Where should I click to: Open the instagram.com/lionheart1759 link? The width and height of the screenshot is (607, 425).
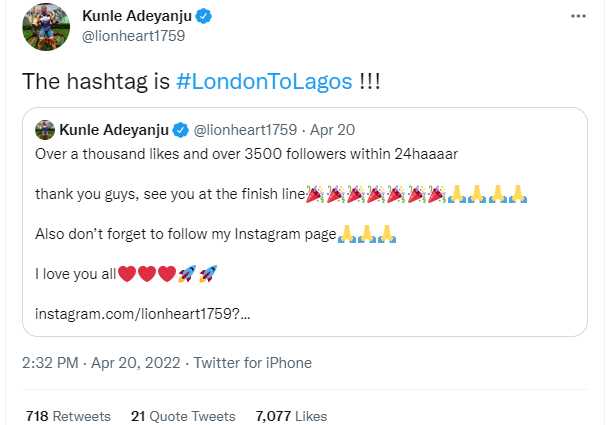142,313
